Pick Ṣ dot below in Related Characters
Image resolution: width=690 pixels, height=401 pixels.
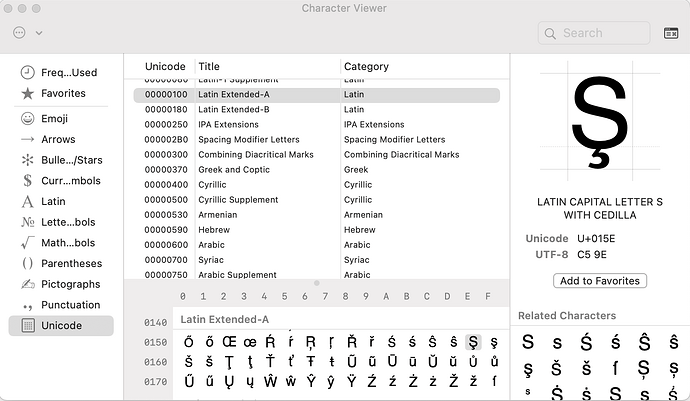click(644, 368)
